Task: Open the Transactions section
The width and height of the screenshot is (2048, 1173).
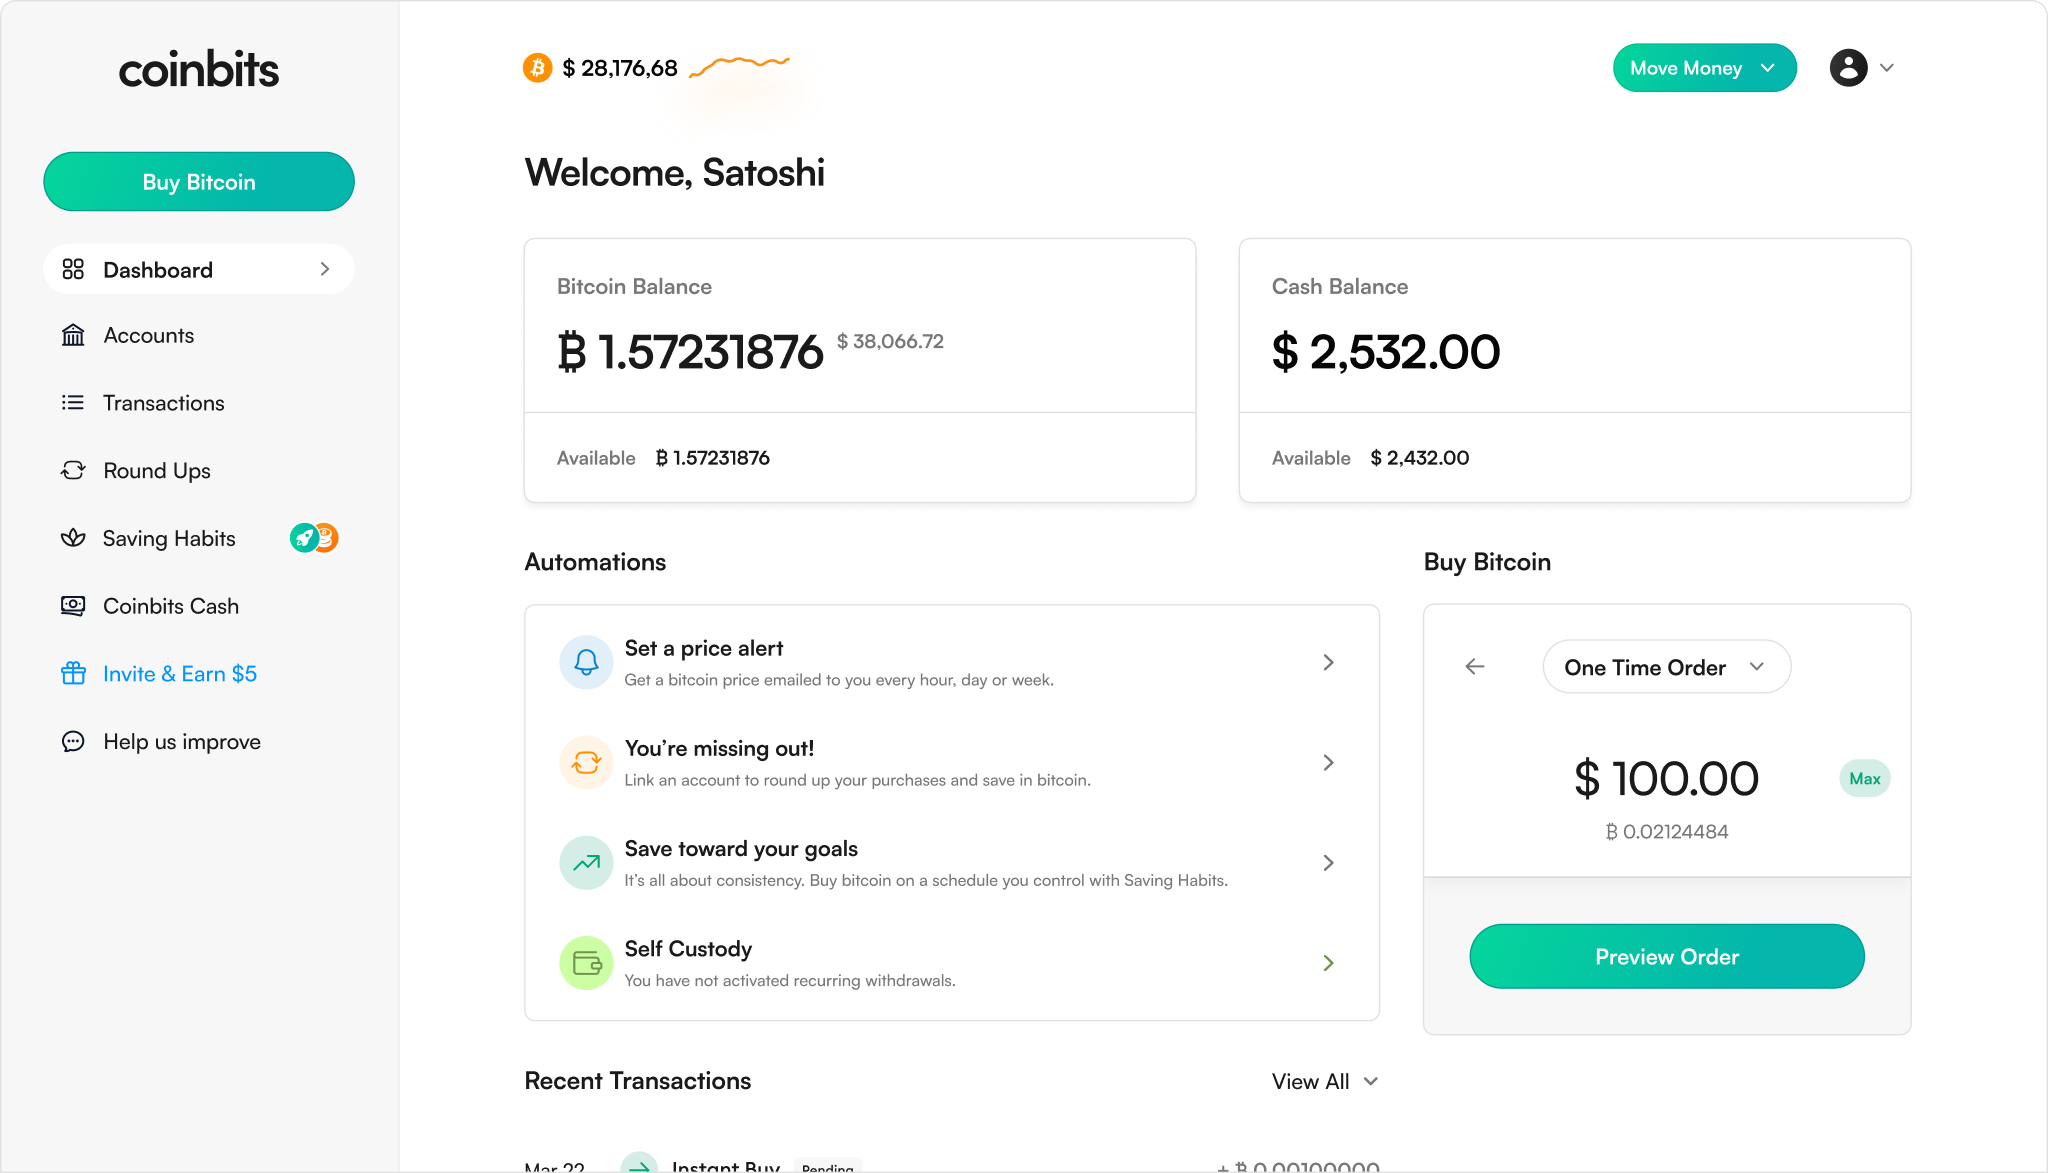Action: click(163, 403)
